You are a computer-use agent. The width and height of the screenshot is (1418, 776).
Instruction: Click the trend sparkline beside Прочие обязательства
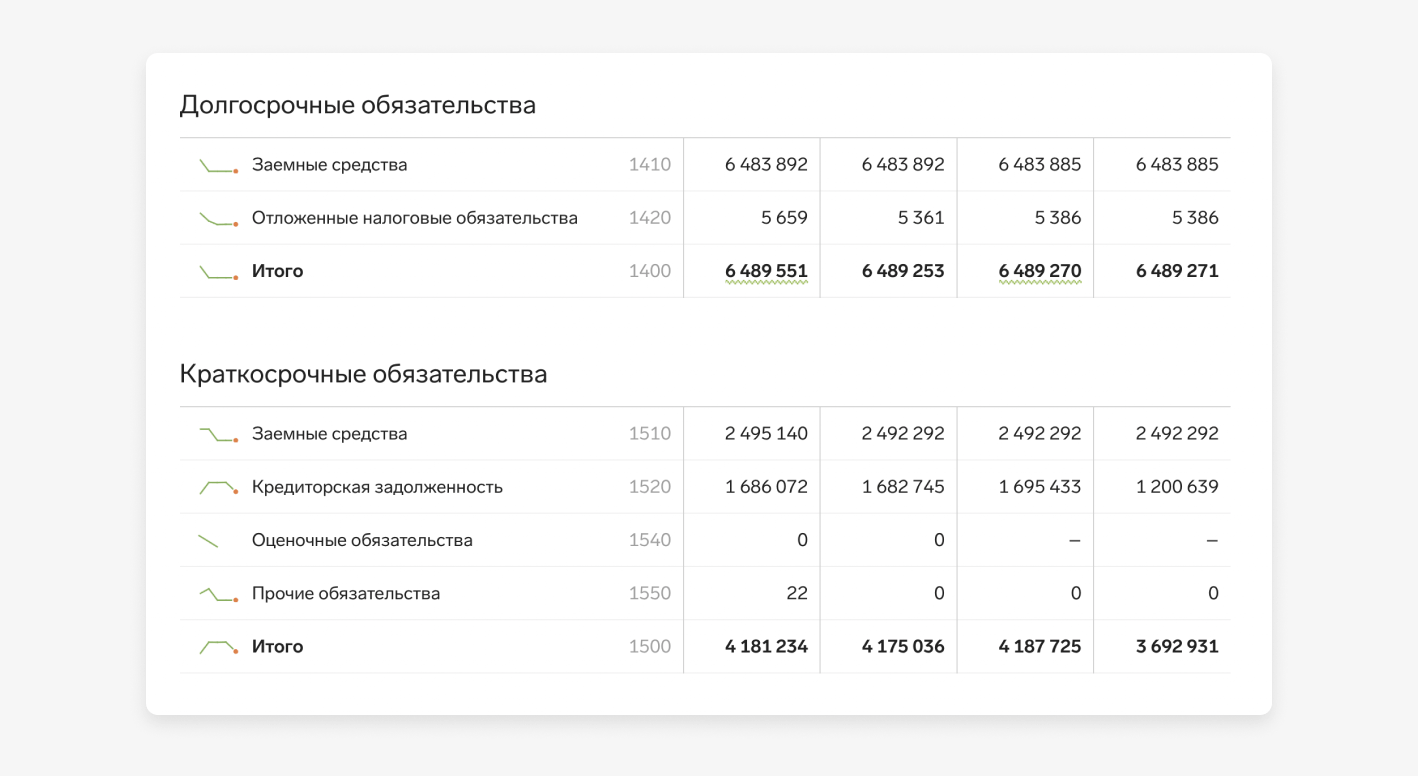(218, 594)
